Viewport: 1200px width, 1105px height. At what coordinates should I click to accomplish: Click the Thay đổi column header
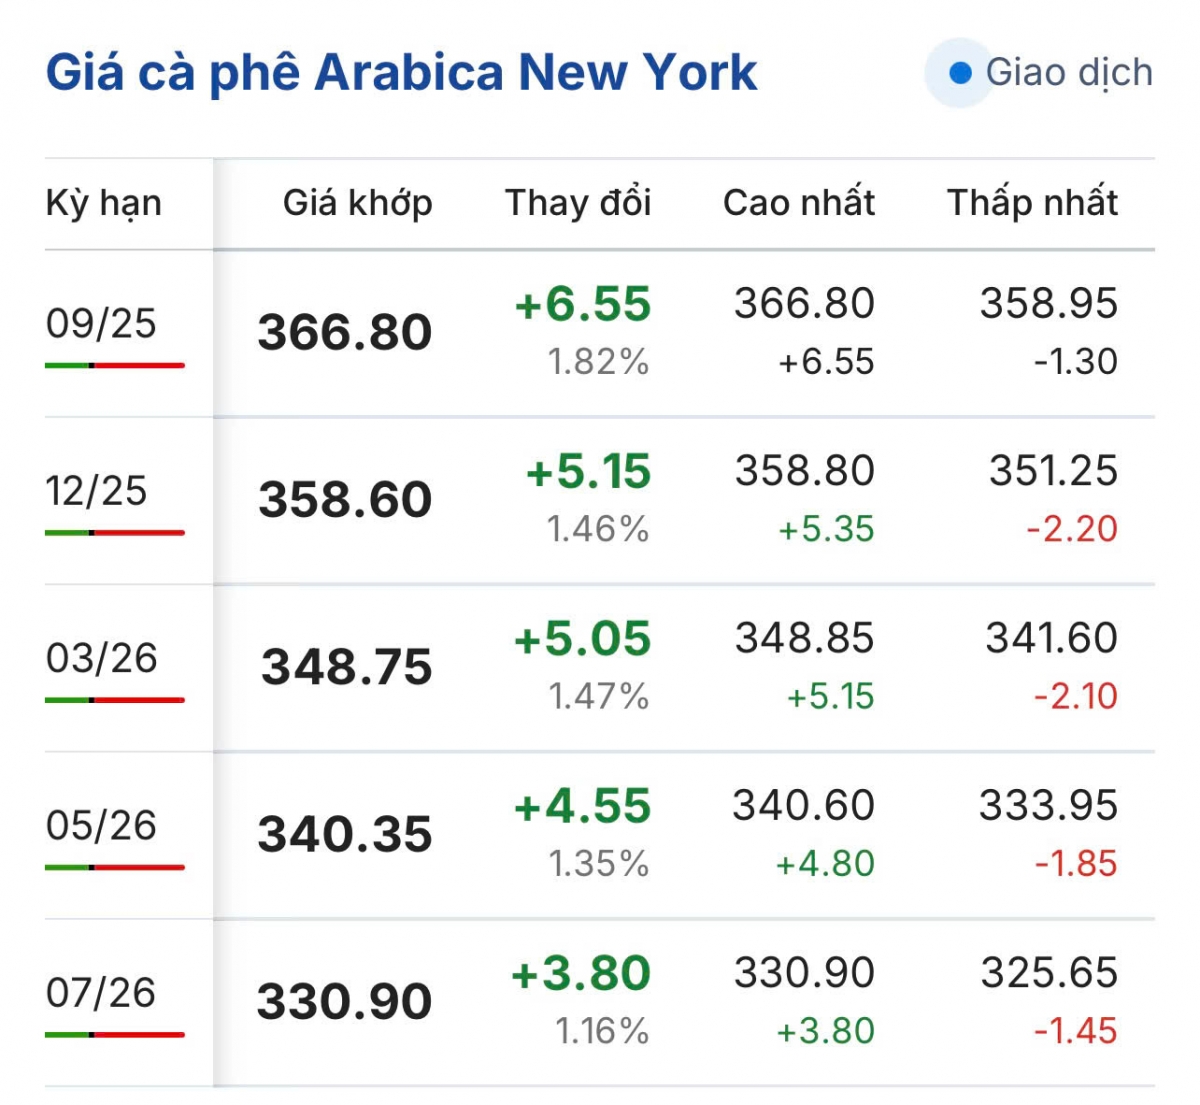point(578,203)
